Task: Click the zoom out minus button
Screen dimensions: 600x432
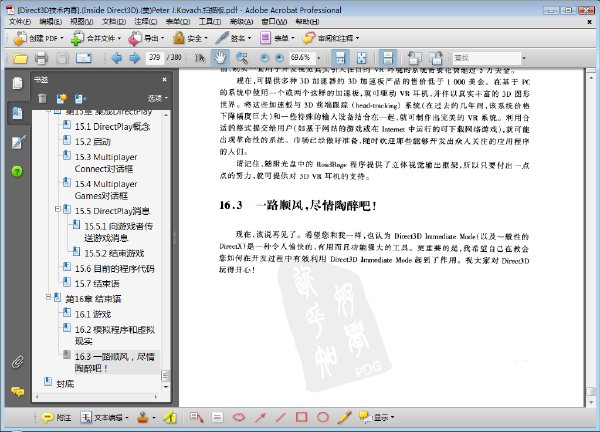Action: (x=264, y=58)
